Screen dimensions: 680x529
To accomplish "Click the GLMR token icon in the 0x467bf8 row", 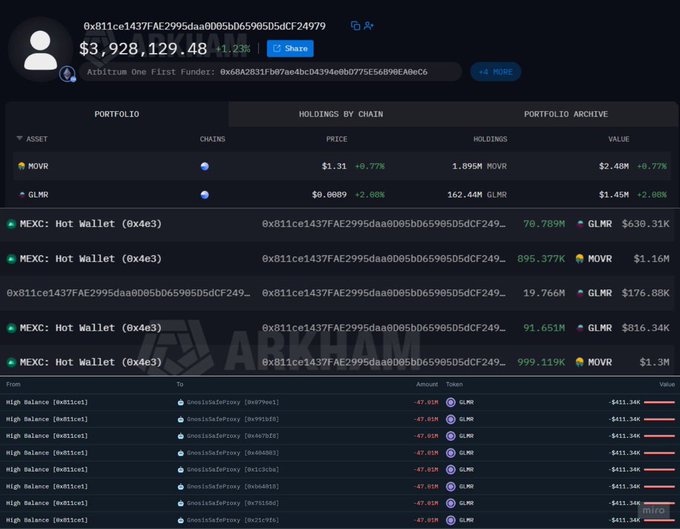I will (x=451, y=436).
